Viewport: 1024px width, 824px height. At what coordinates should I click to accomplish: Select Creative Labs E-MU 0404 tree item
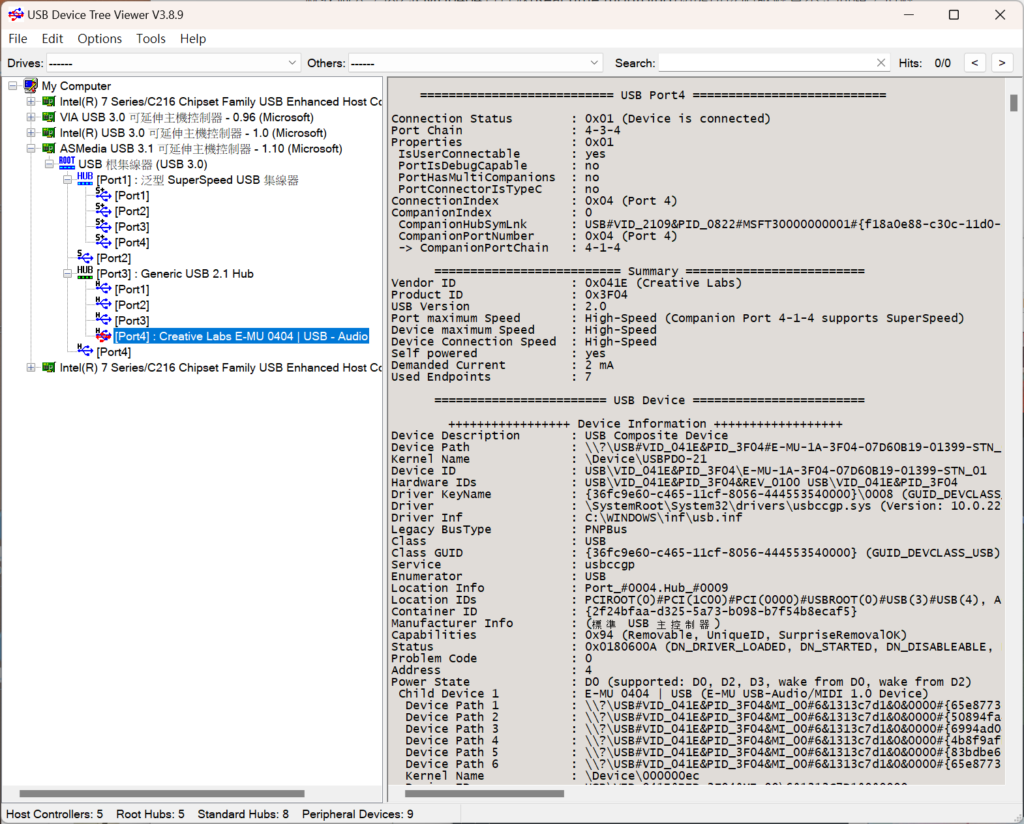(x=242, y=336)
